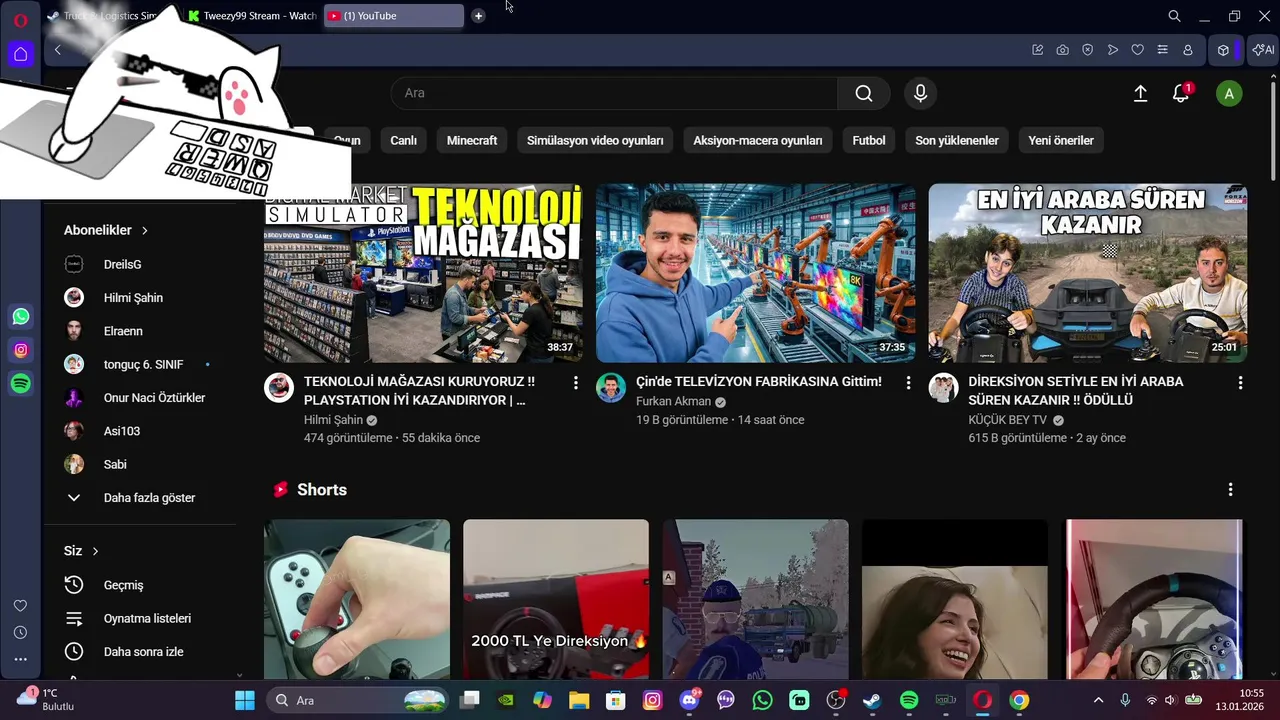Select Yeni öneriler filter chip
Viewport: 1280px width, 720px height.
tap(1061, 141)
